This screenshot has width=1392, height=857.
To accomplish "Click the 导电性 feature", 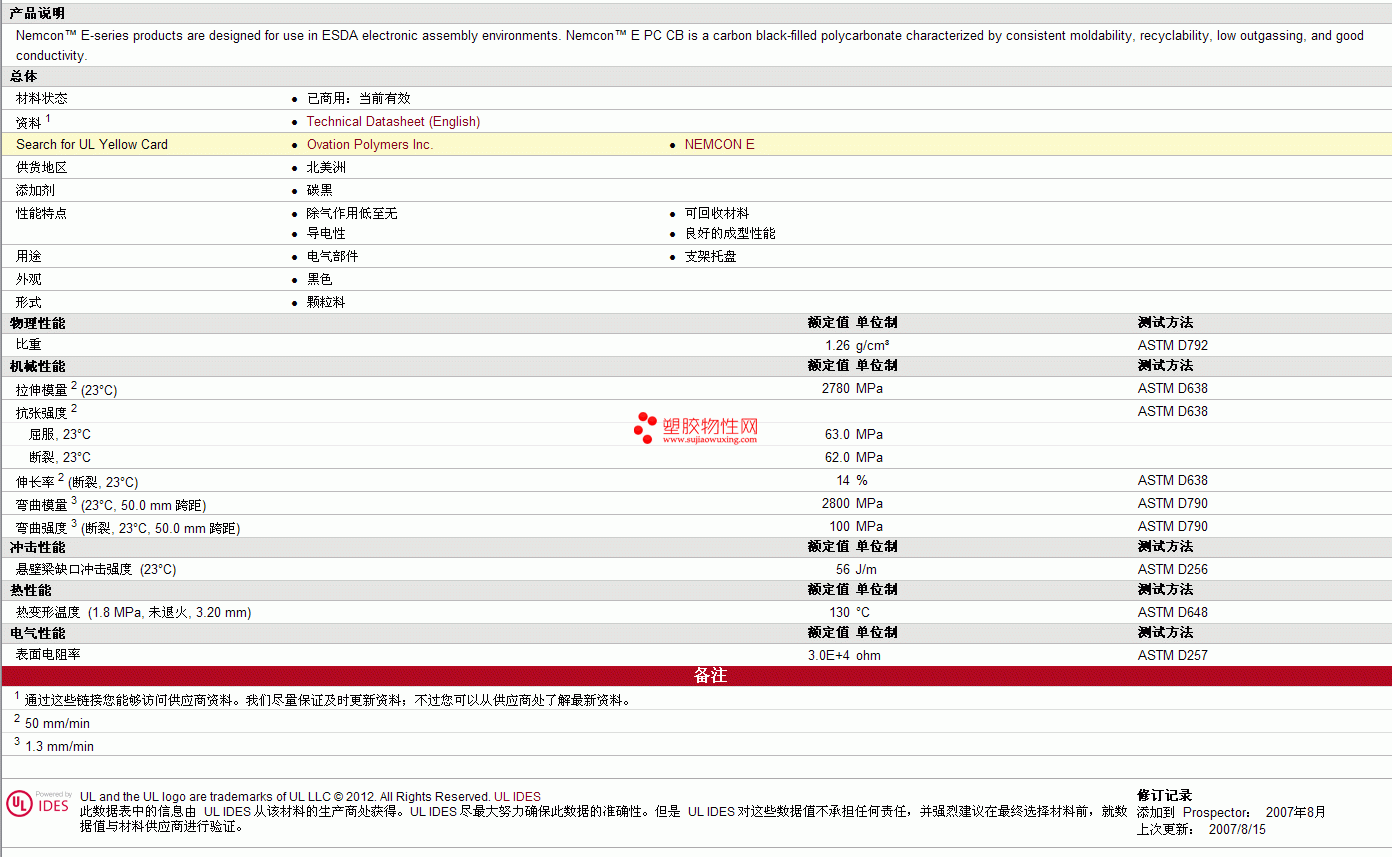I will coord(326,233).
